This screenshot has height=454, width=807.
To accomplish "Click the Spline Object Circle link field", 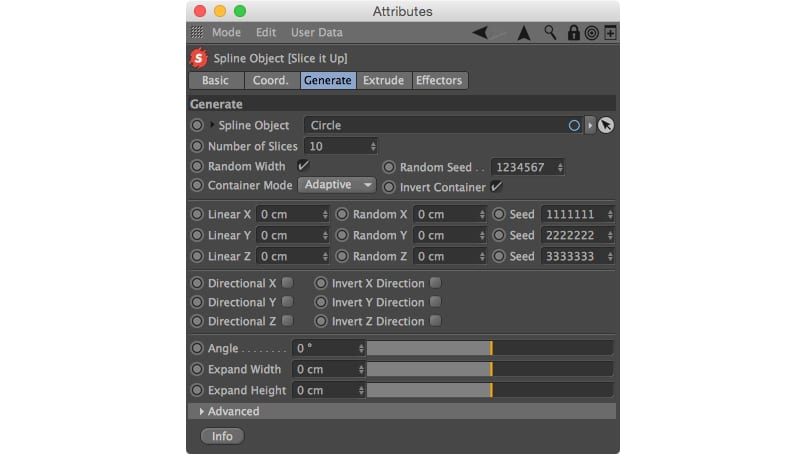I will point(444,125).
